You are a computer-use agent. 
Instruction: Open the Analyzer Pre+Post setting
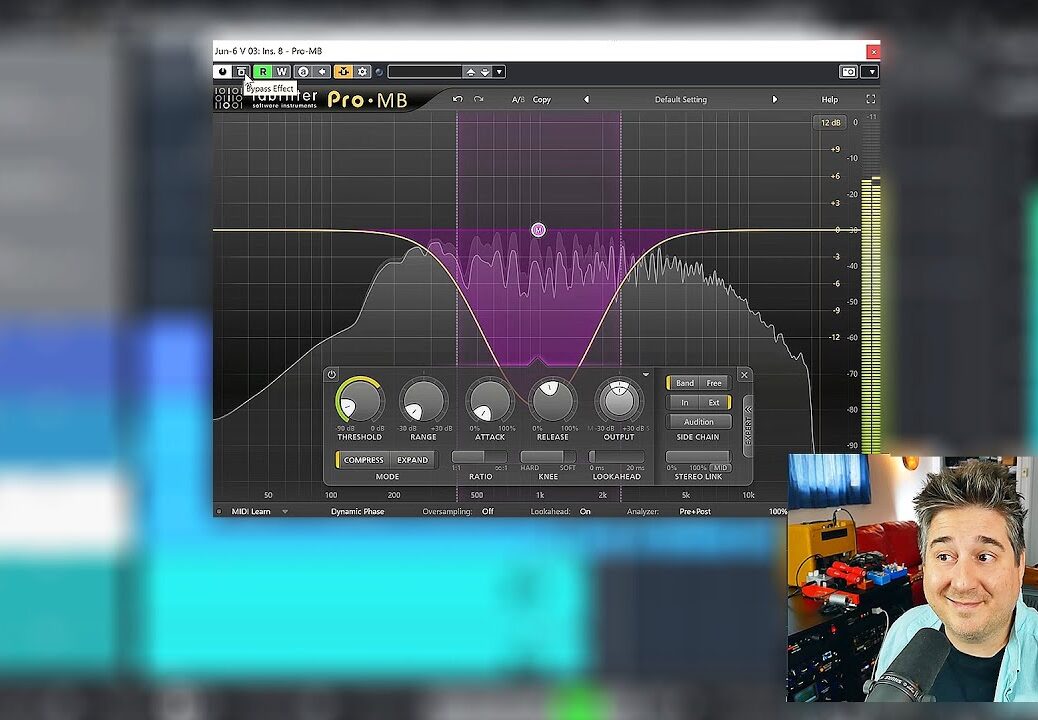pyautogui.click(x=695, y=512)
